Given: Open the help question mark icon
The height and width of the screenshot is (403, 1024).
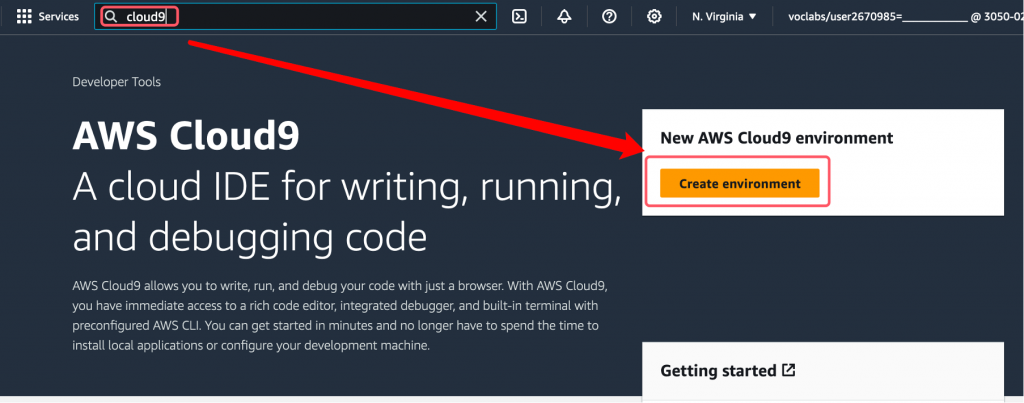Looking at the screenshot, I should pyautogui.click(x=609, y=17).
